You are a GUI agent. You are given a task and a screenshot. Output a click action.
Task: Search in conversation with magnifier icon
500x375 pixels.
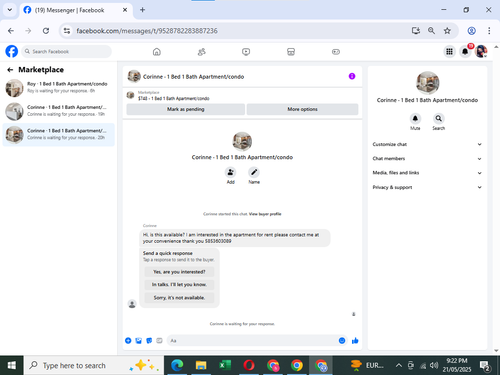[439, 118]
